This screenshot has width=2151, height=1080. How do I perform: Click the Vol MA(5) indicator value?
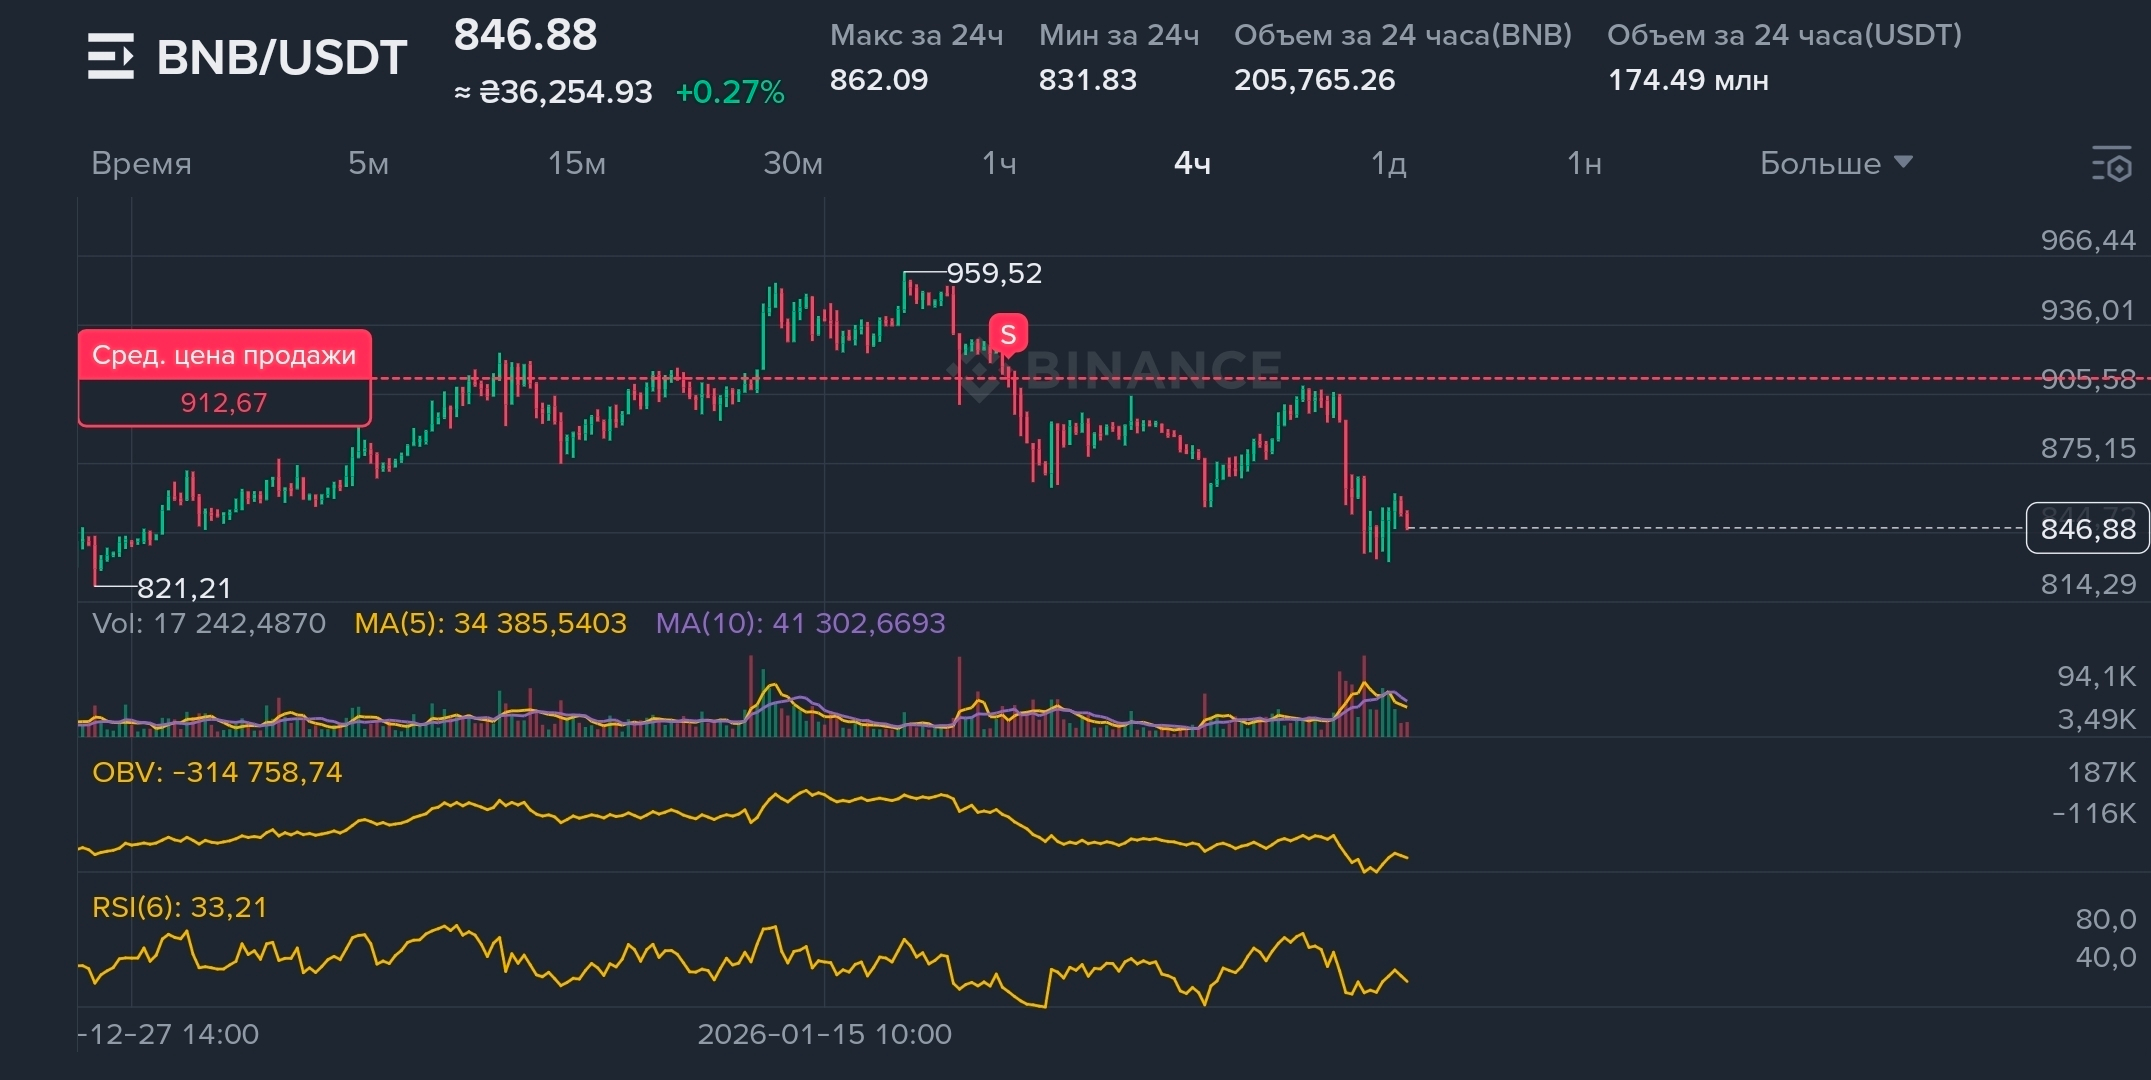click(x=490, y=623)
